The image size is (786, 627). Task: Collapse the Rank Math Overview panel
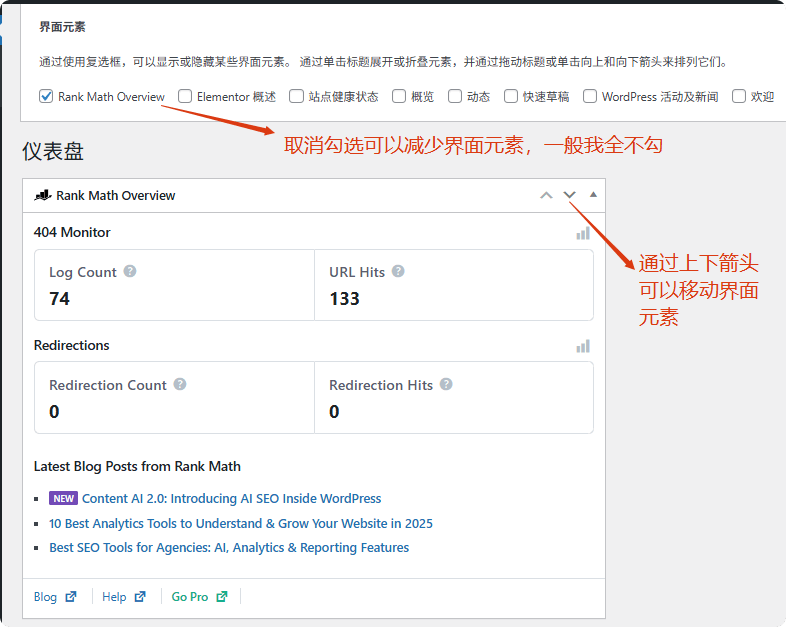tap(593, 195)
